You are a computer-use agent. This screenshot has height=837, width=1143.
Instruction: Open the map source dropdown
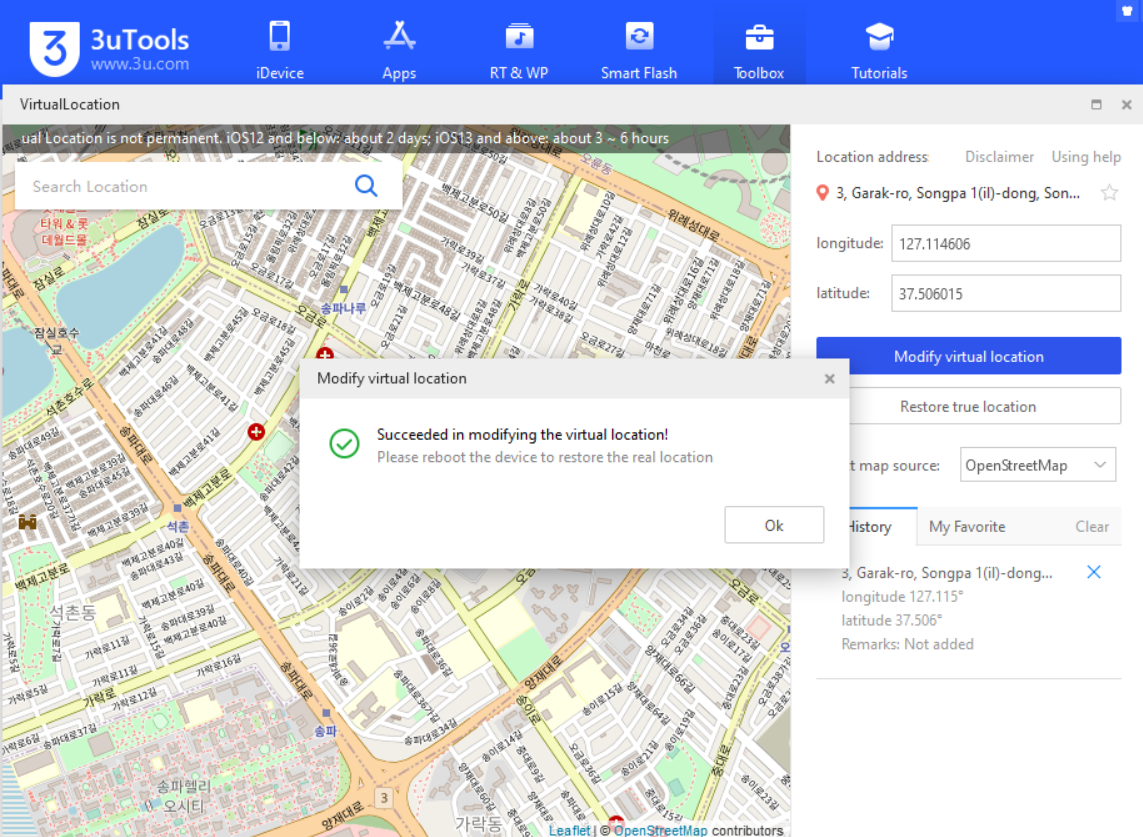point(1038,465)
